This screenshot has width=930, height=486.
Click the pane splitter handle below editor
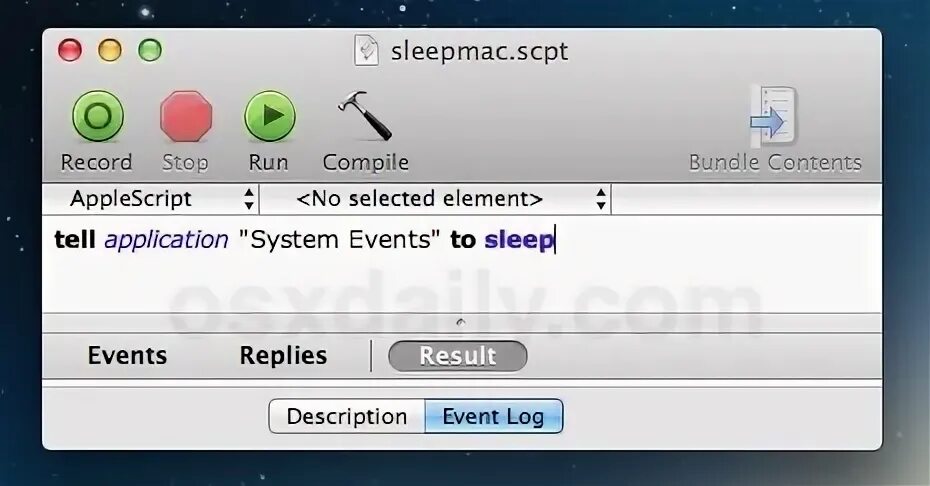[461, 323]
